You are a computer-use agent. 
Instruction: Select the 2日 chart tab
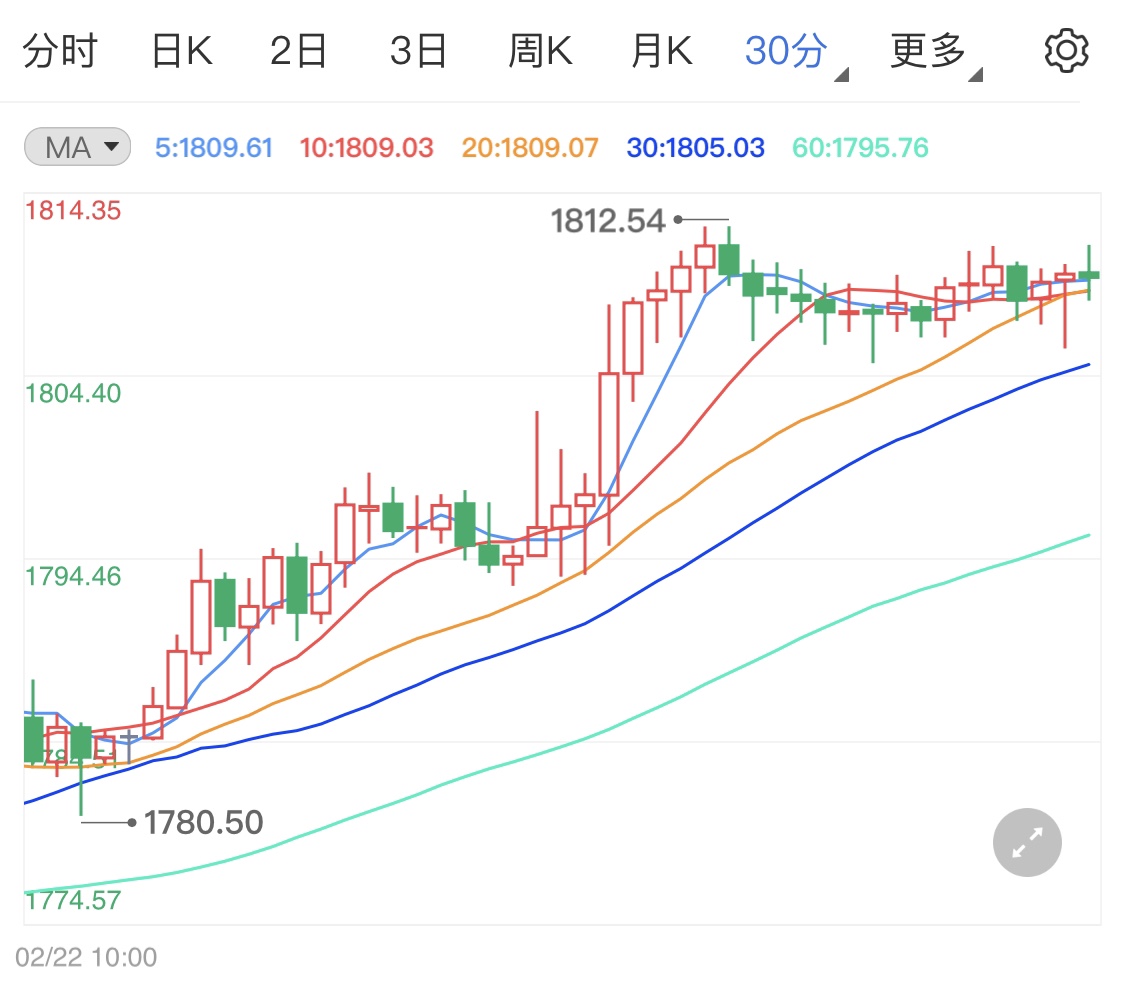(298, 51)
